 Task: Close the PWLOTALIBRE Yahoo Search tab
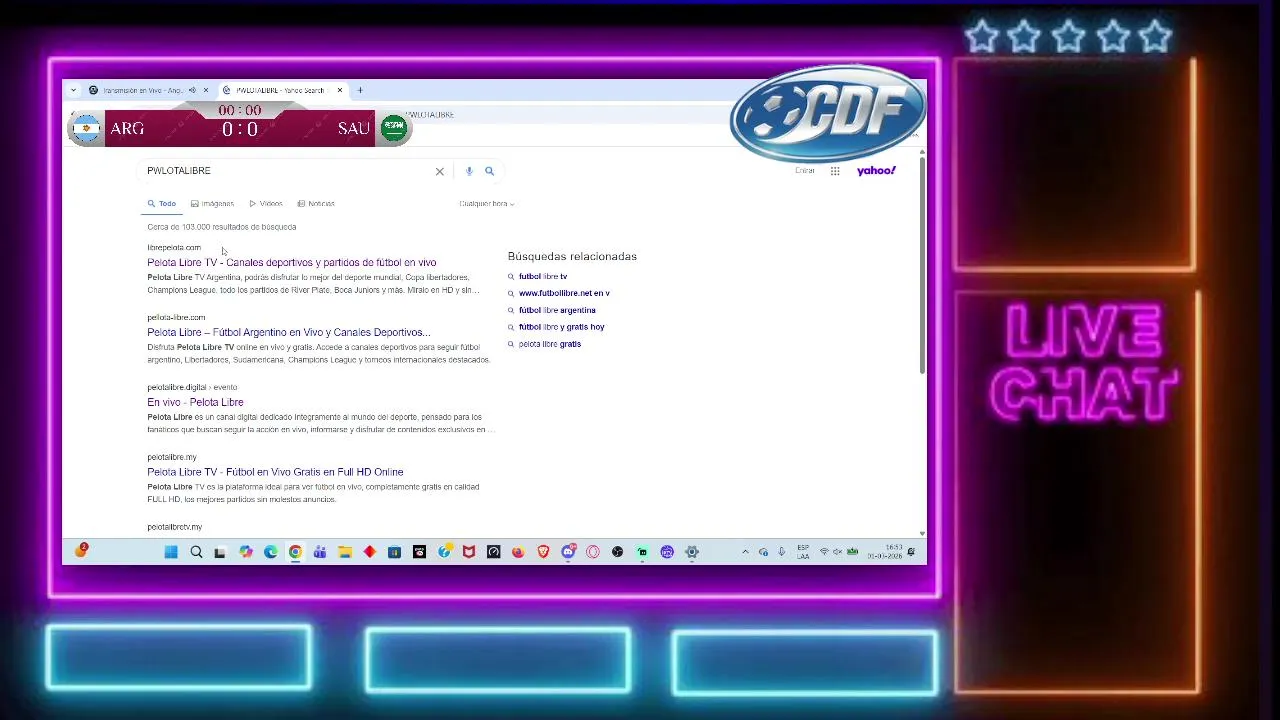coord(340,90)
